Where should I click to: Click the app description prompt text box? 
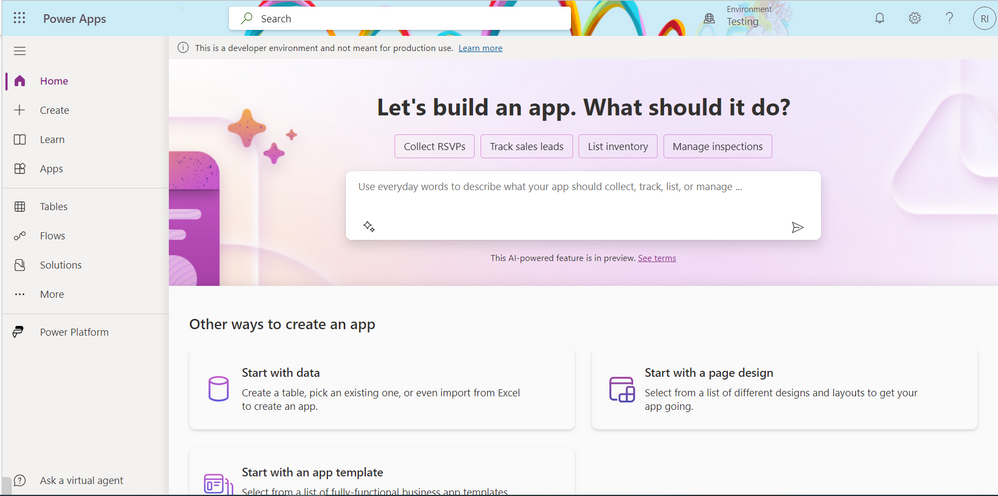pos(583,206)
